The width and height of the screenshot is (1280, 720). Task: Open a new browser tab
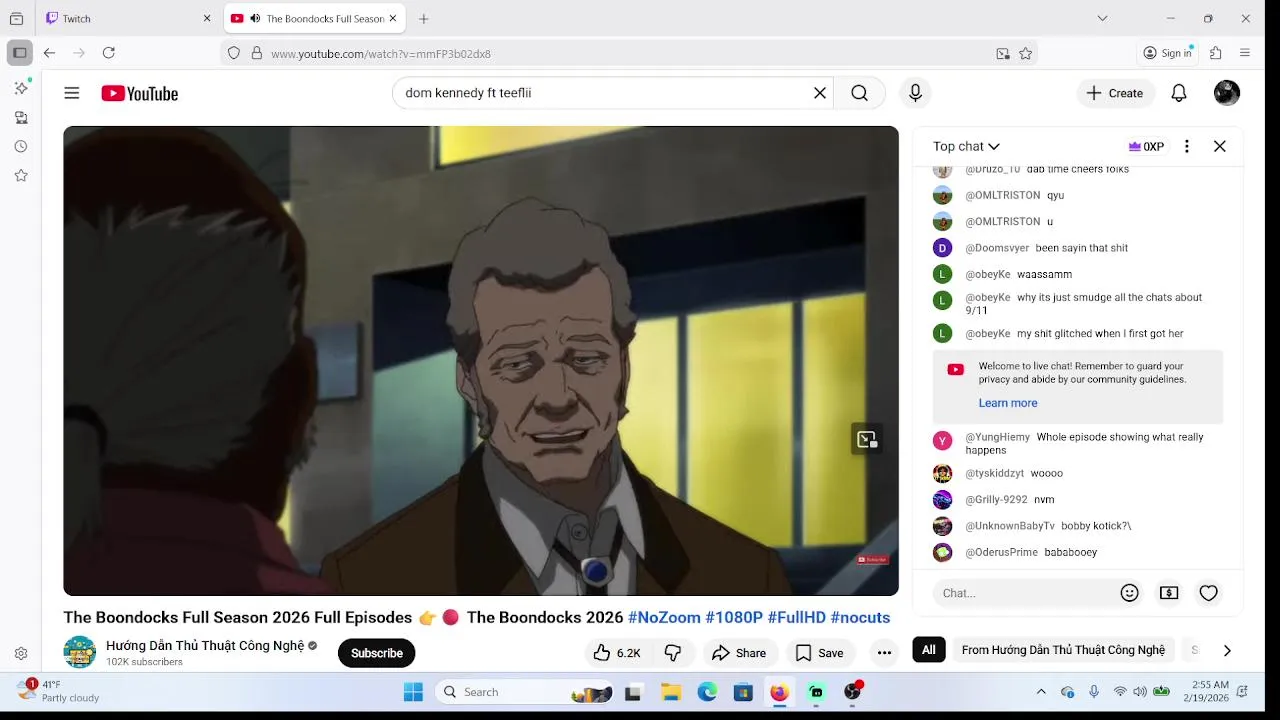coord(424,18)
